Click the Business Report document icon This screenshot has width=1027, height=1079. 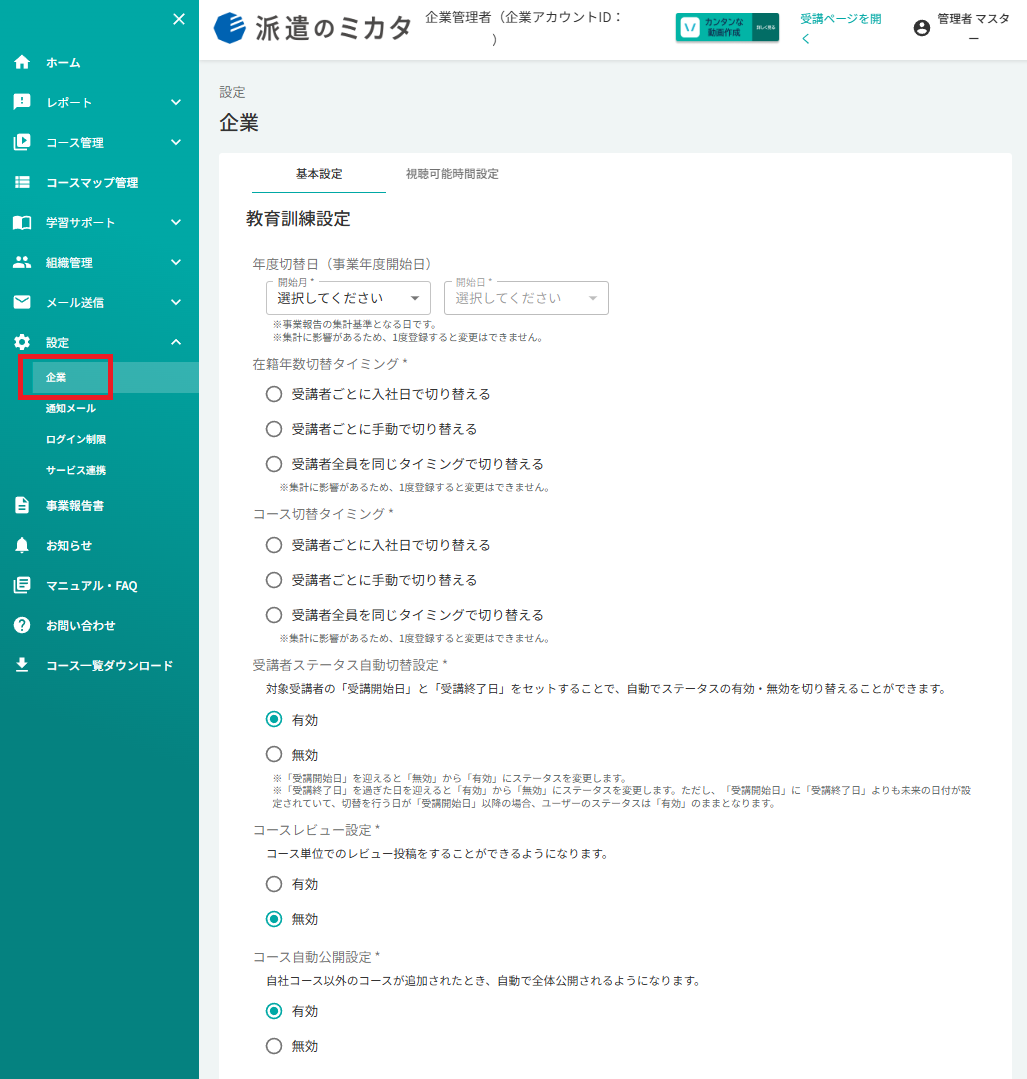22,505
